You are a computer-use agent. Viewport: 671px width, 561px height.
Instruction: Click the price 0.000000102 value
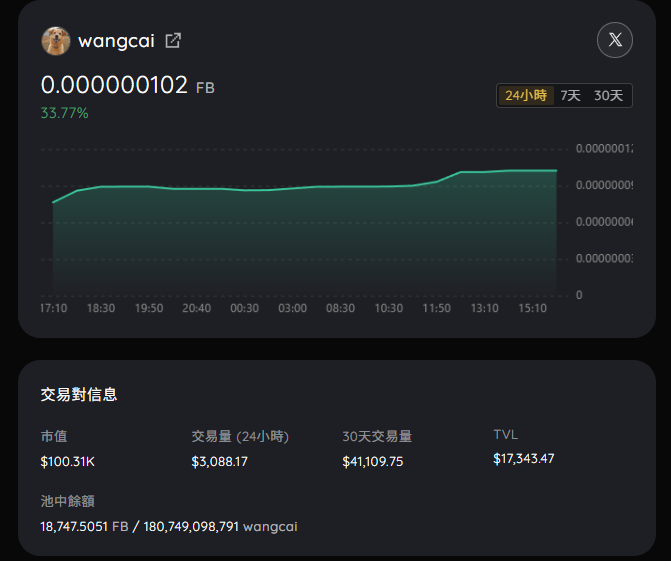point(114,85)
